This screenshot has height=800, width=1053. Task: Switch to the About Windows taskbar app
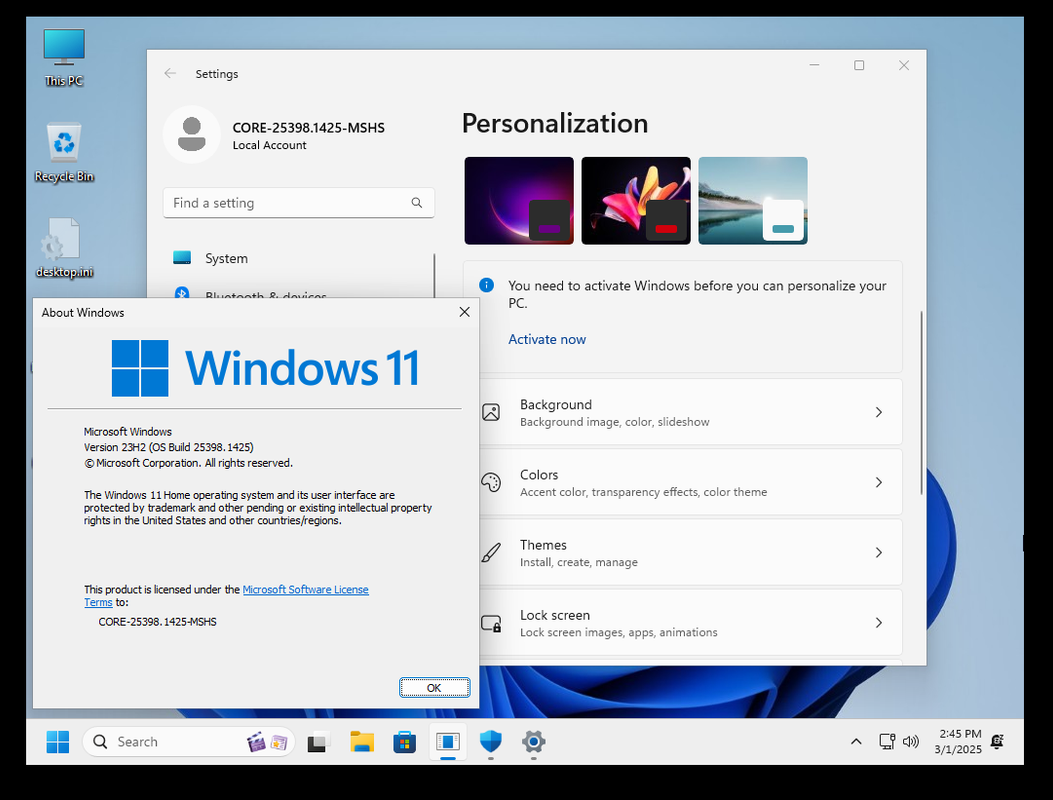click(448, 742)
